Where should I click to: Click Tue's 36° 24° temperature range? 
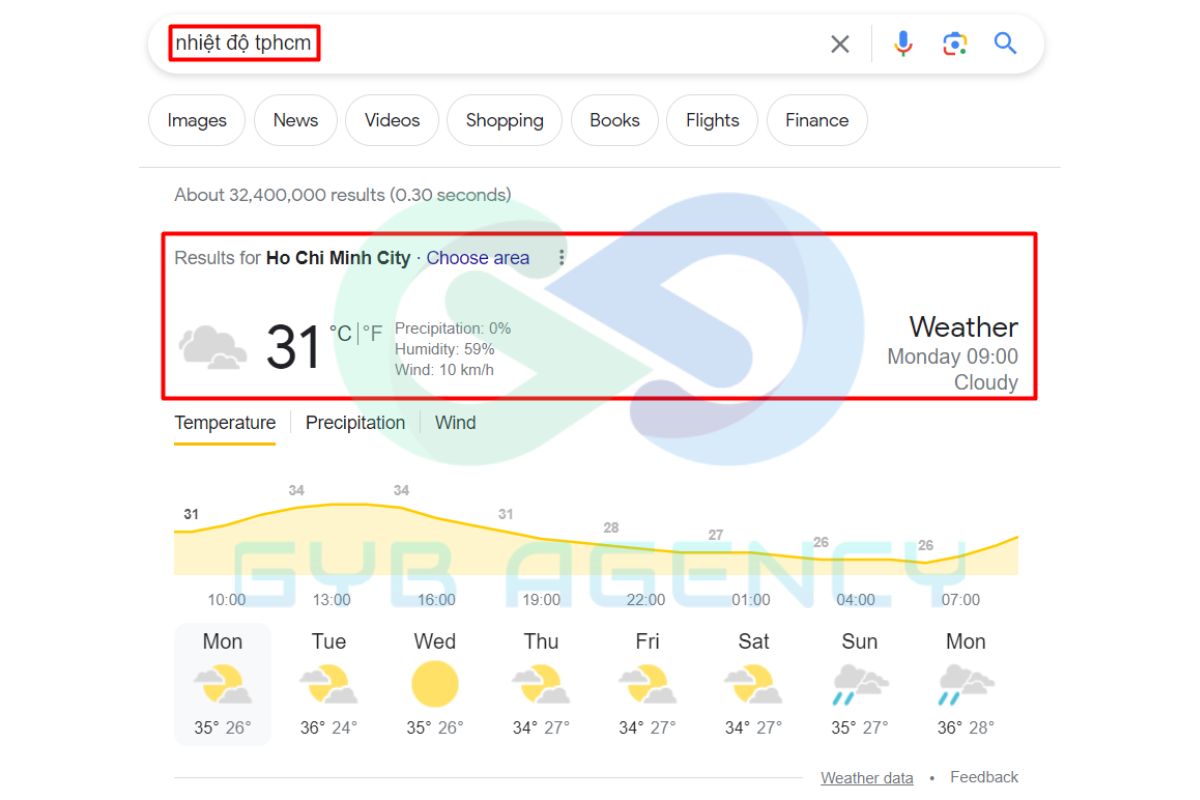[328, 728]
